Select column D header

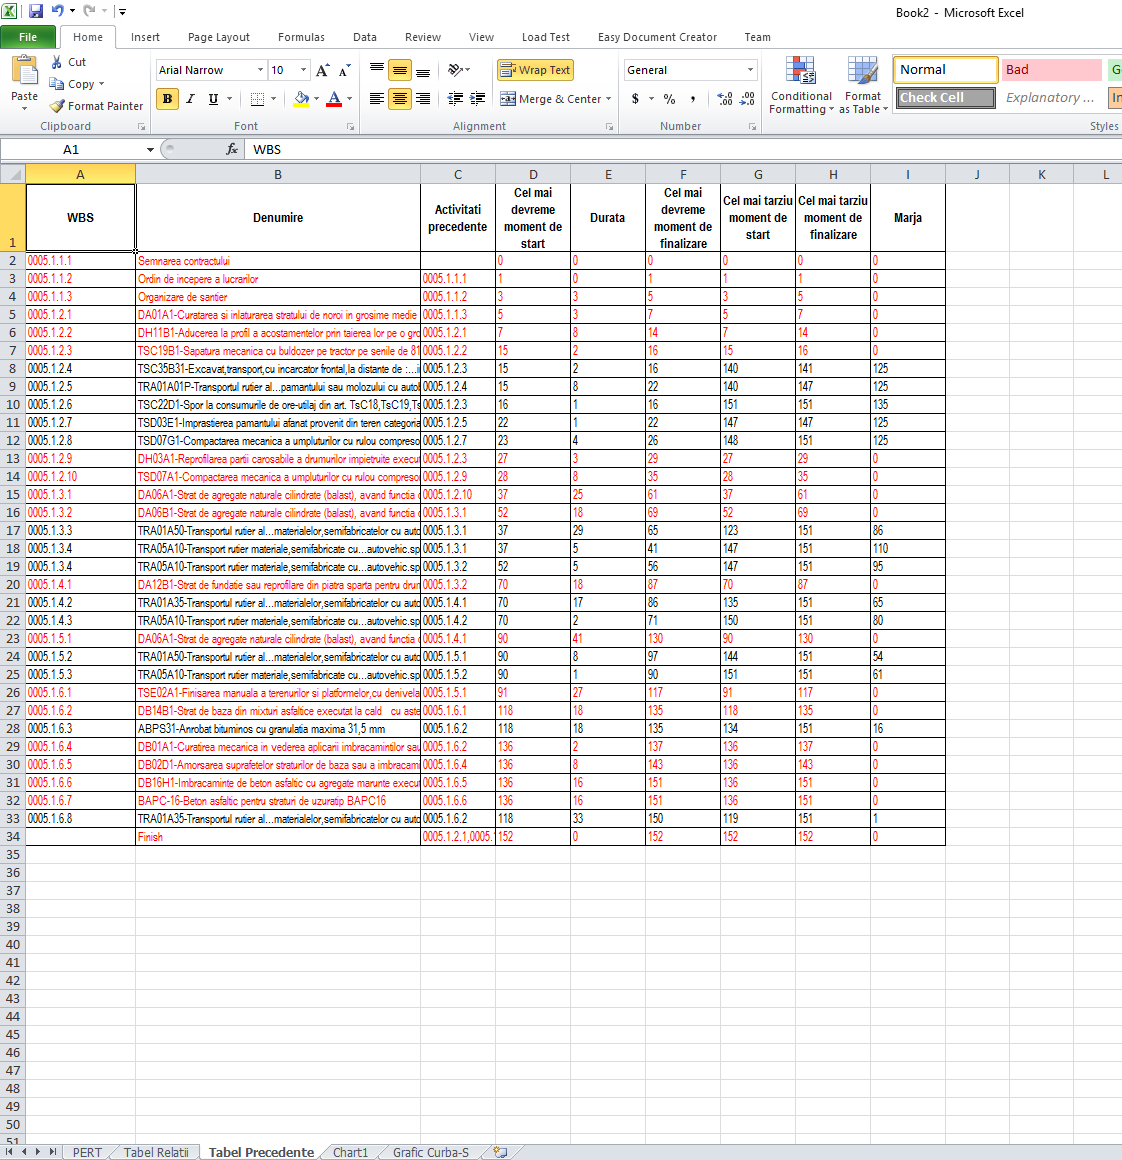point(533,175)
